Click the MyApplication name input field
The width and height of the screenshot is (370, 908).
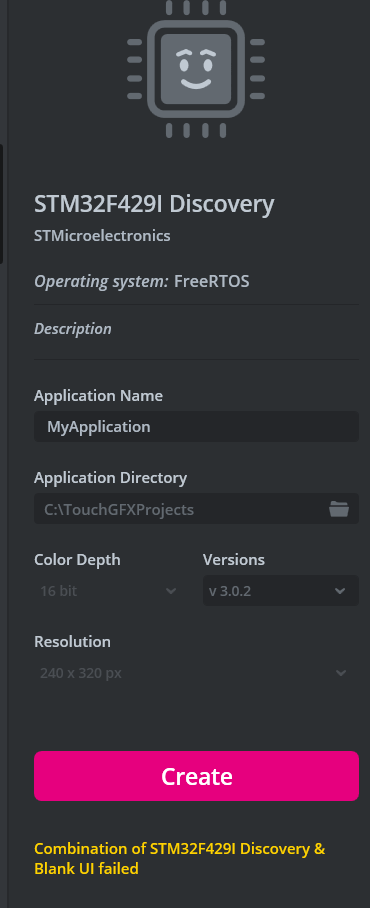[x=196, y=427]
